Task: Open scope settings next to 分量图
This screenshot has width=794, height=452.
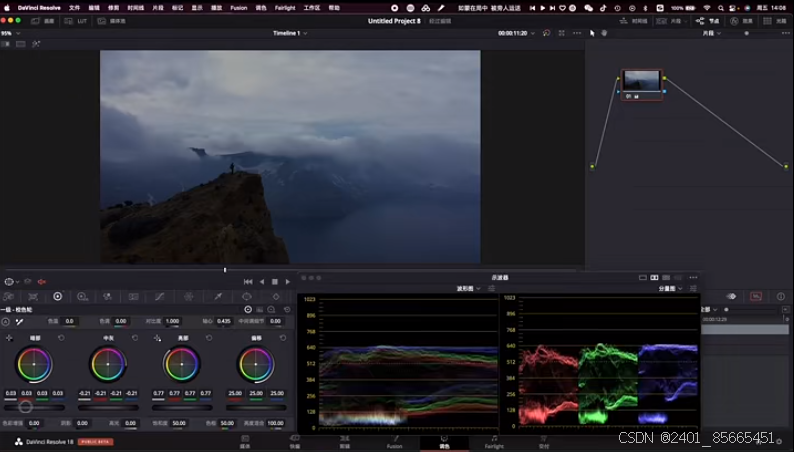Action: pos(692,288)
